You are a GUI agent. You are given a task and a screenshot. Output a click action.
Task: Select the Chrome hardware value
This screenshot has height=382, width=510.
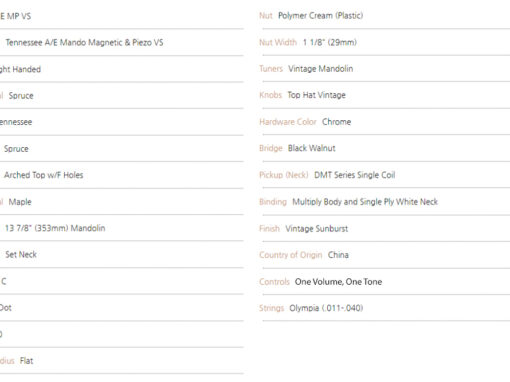[x=336, y=122]
